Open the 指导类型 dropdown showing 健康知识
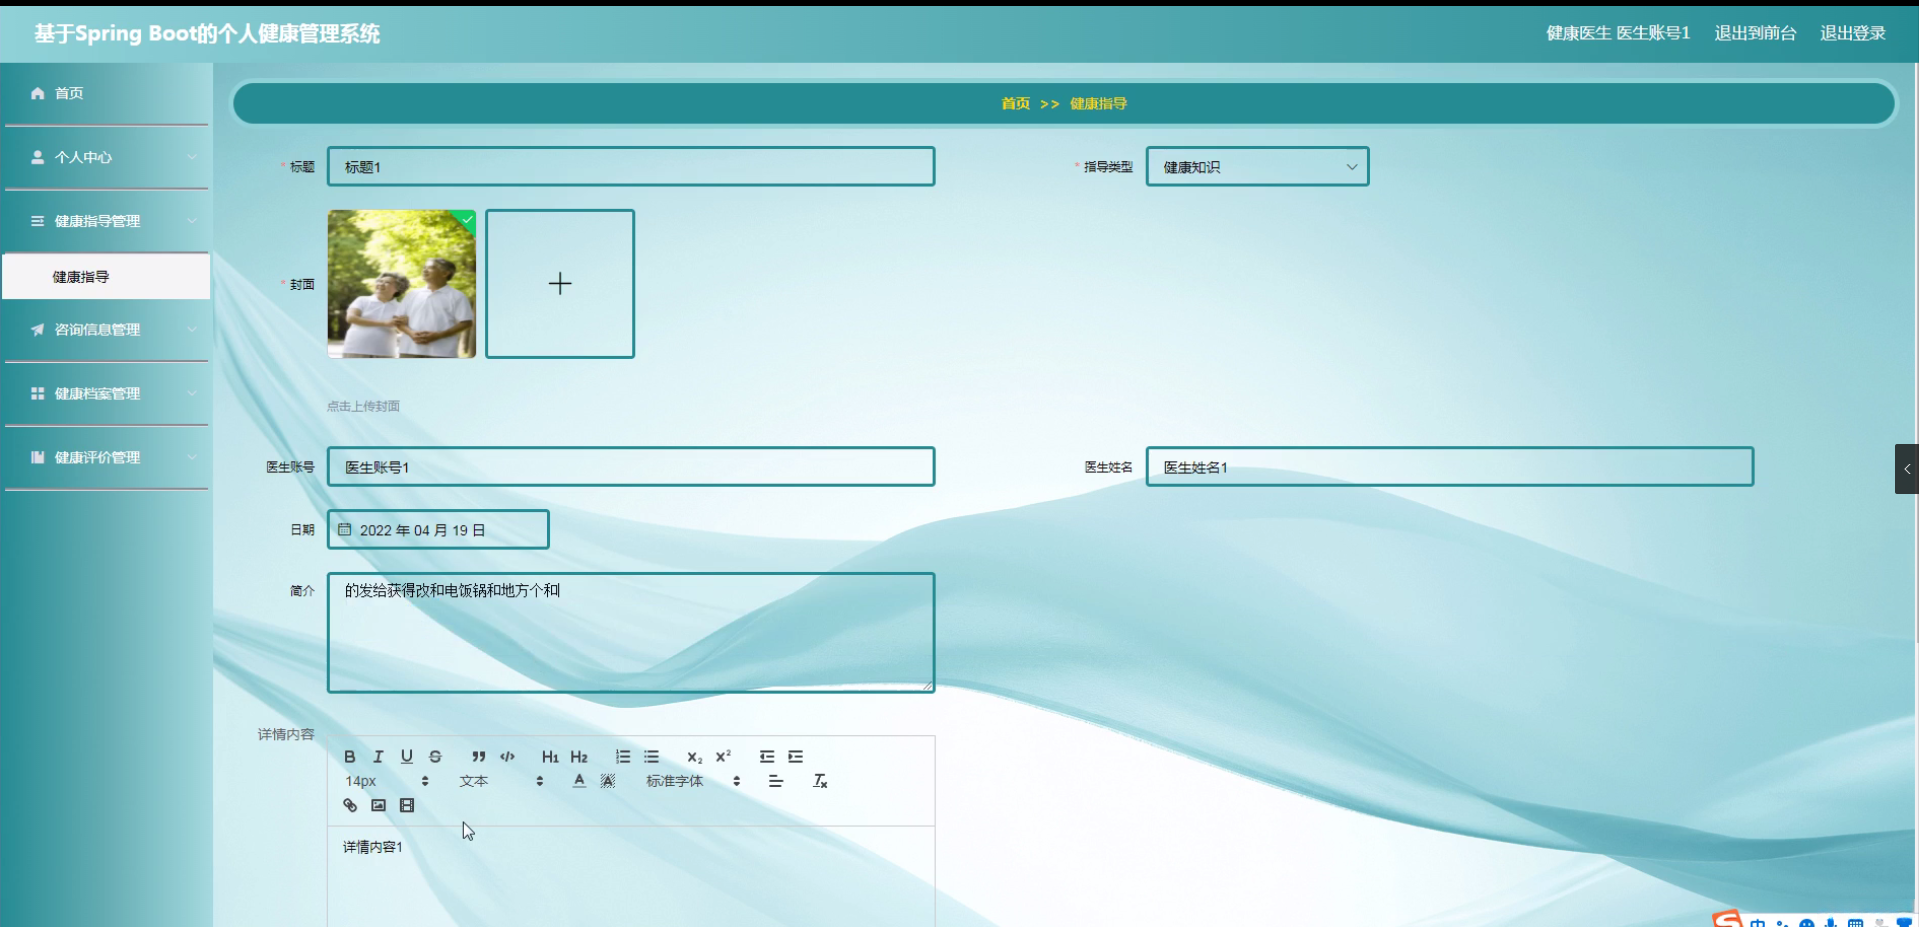Screen dimensions: 1919x927 click(1257, 167)
